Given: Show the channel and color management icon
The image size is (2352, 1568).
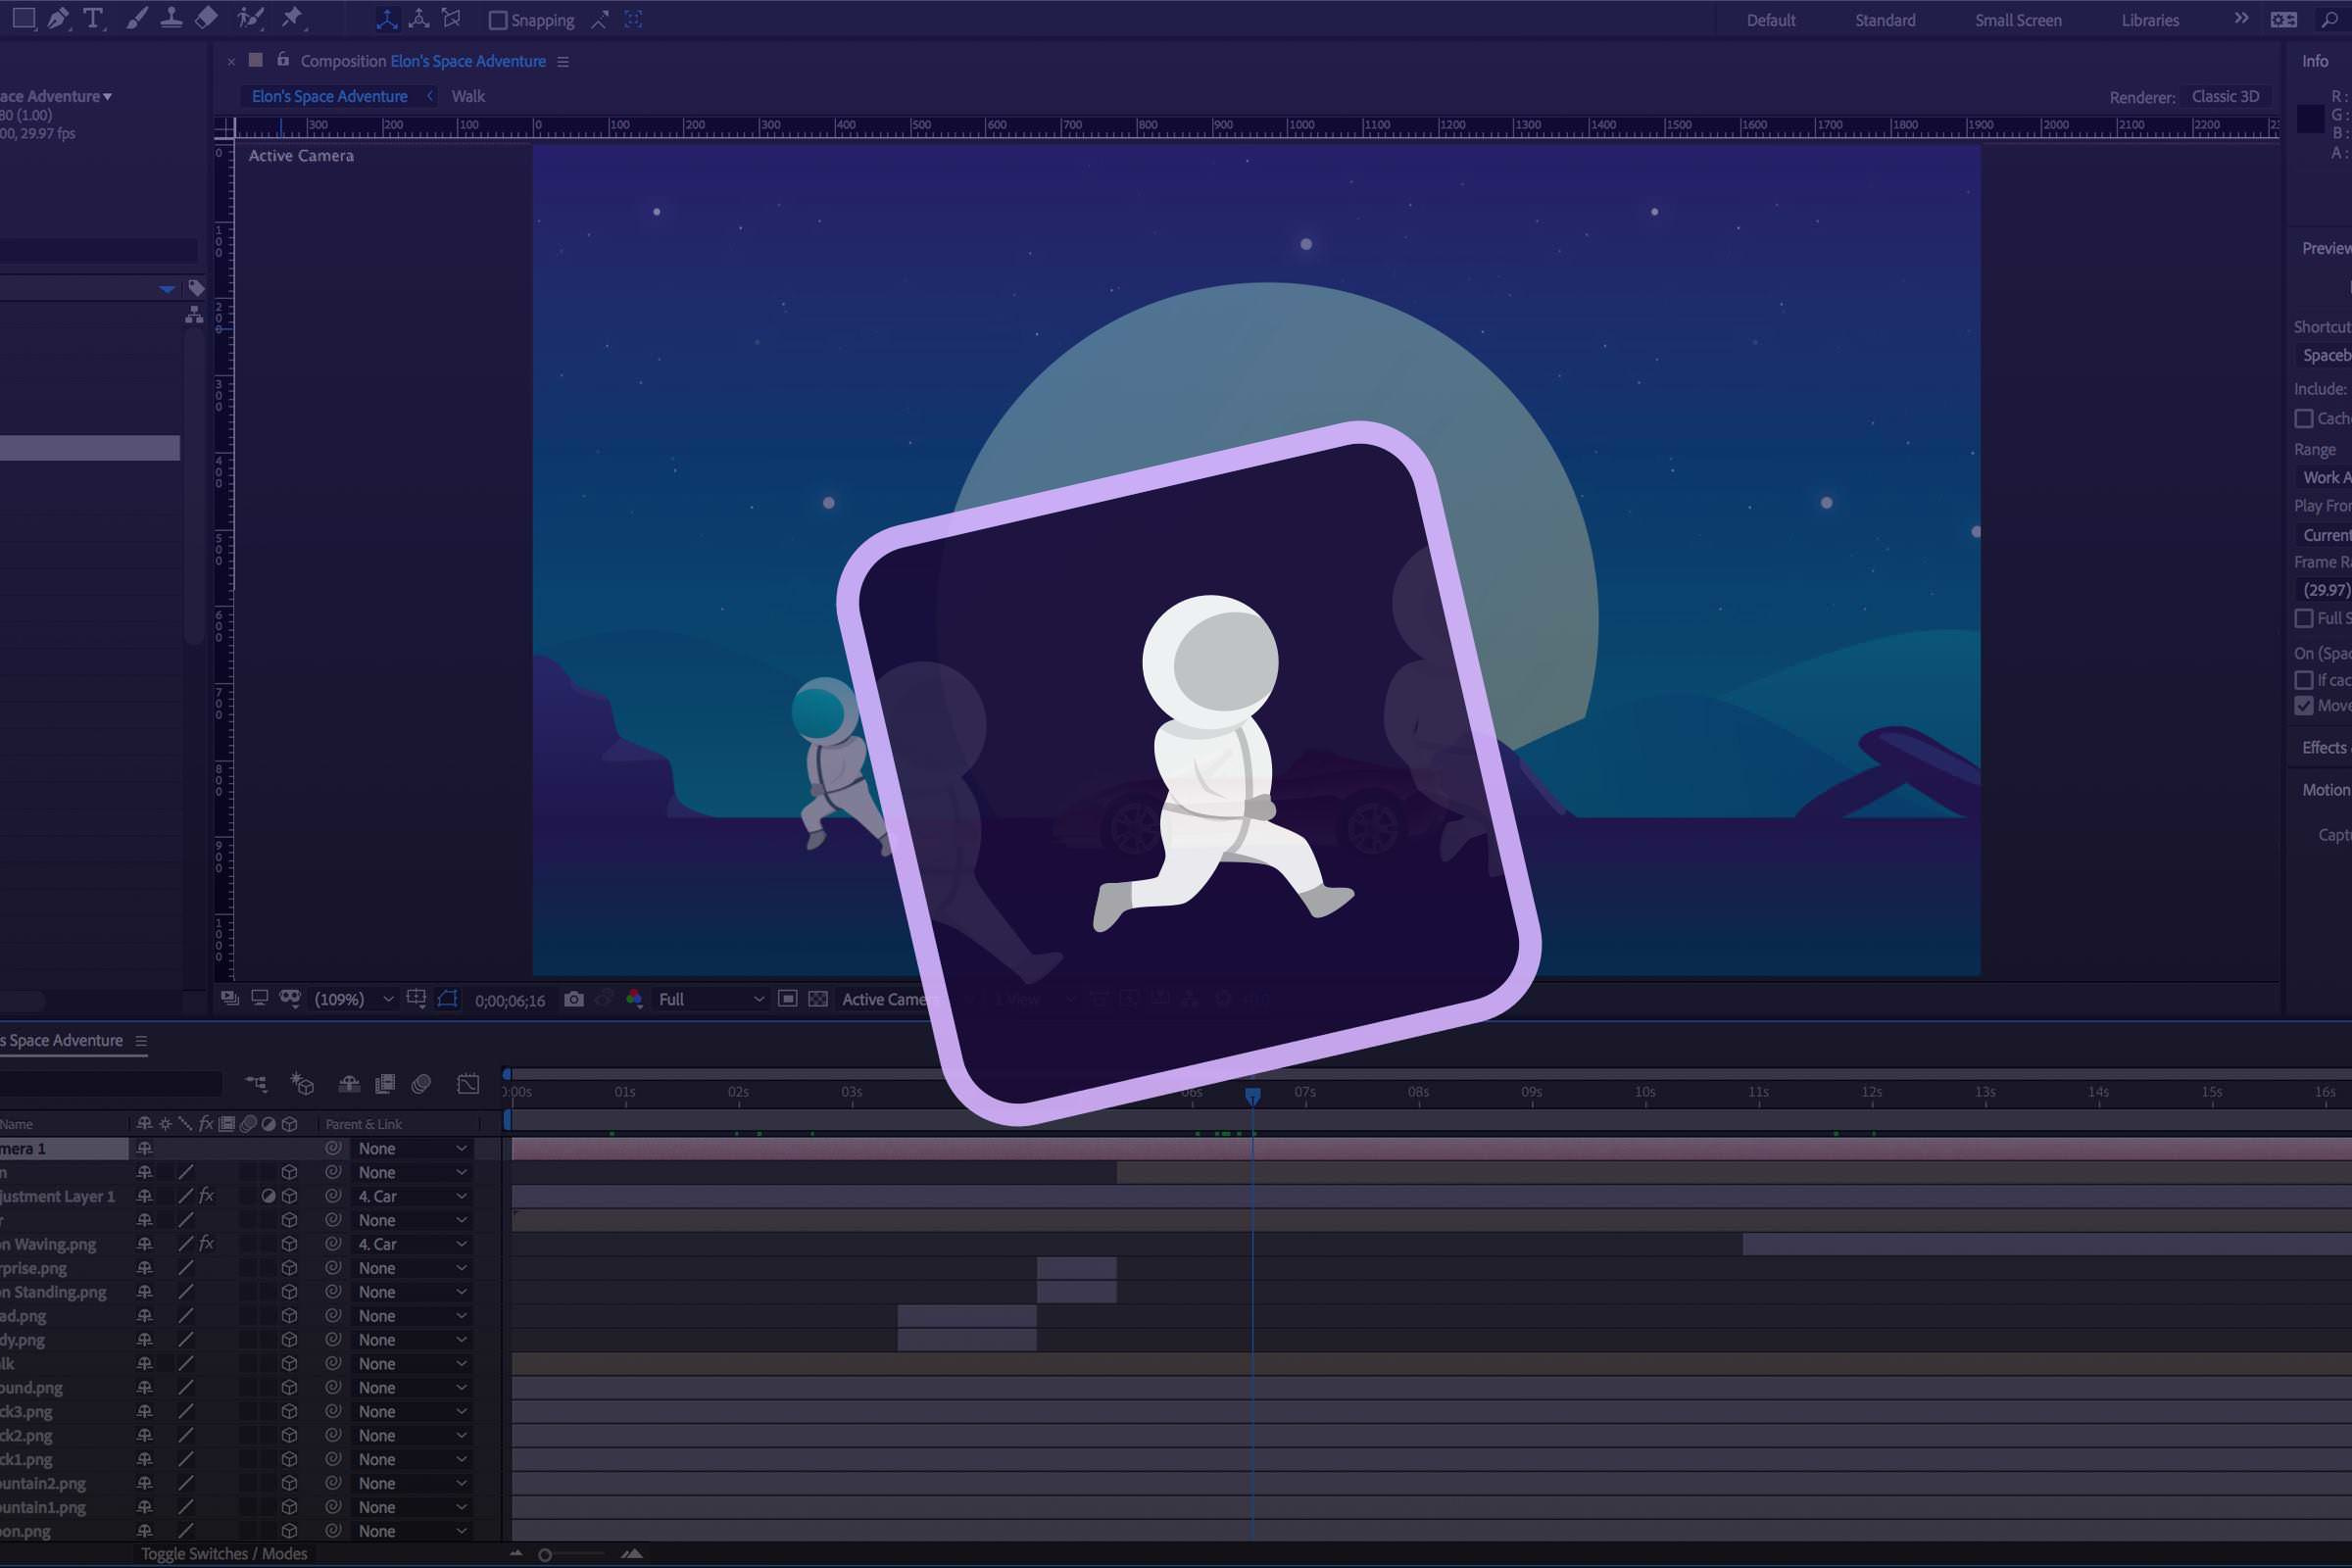Looking at the screenshot, I should click(x=634, y=999).
